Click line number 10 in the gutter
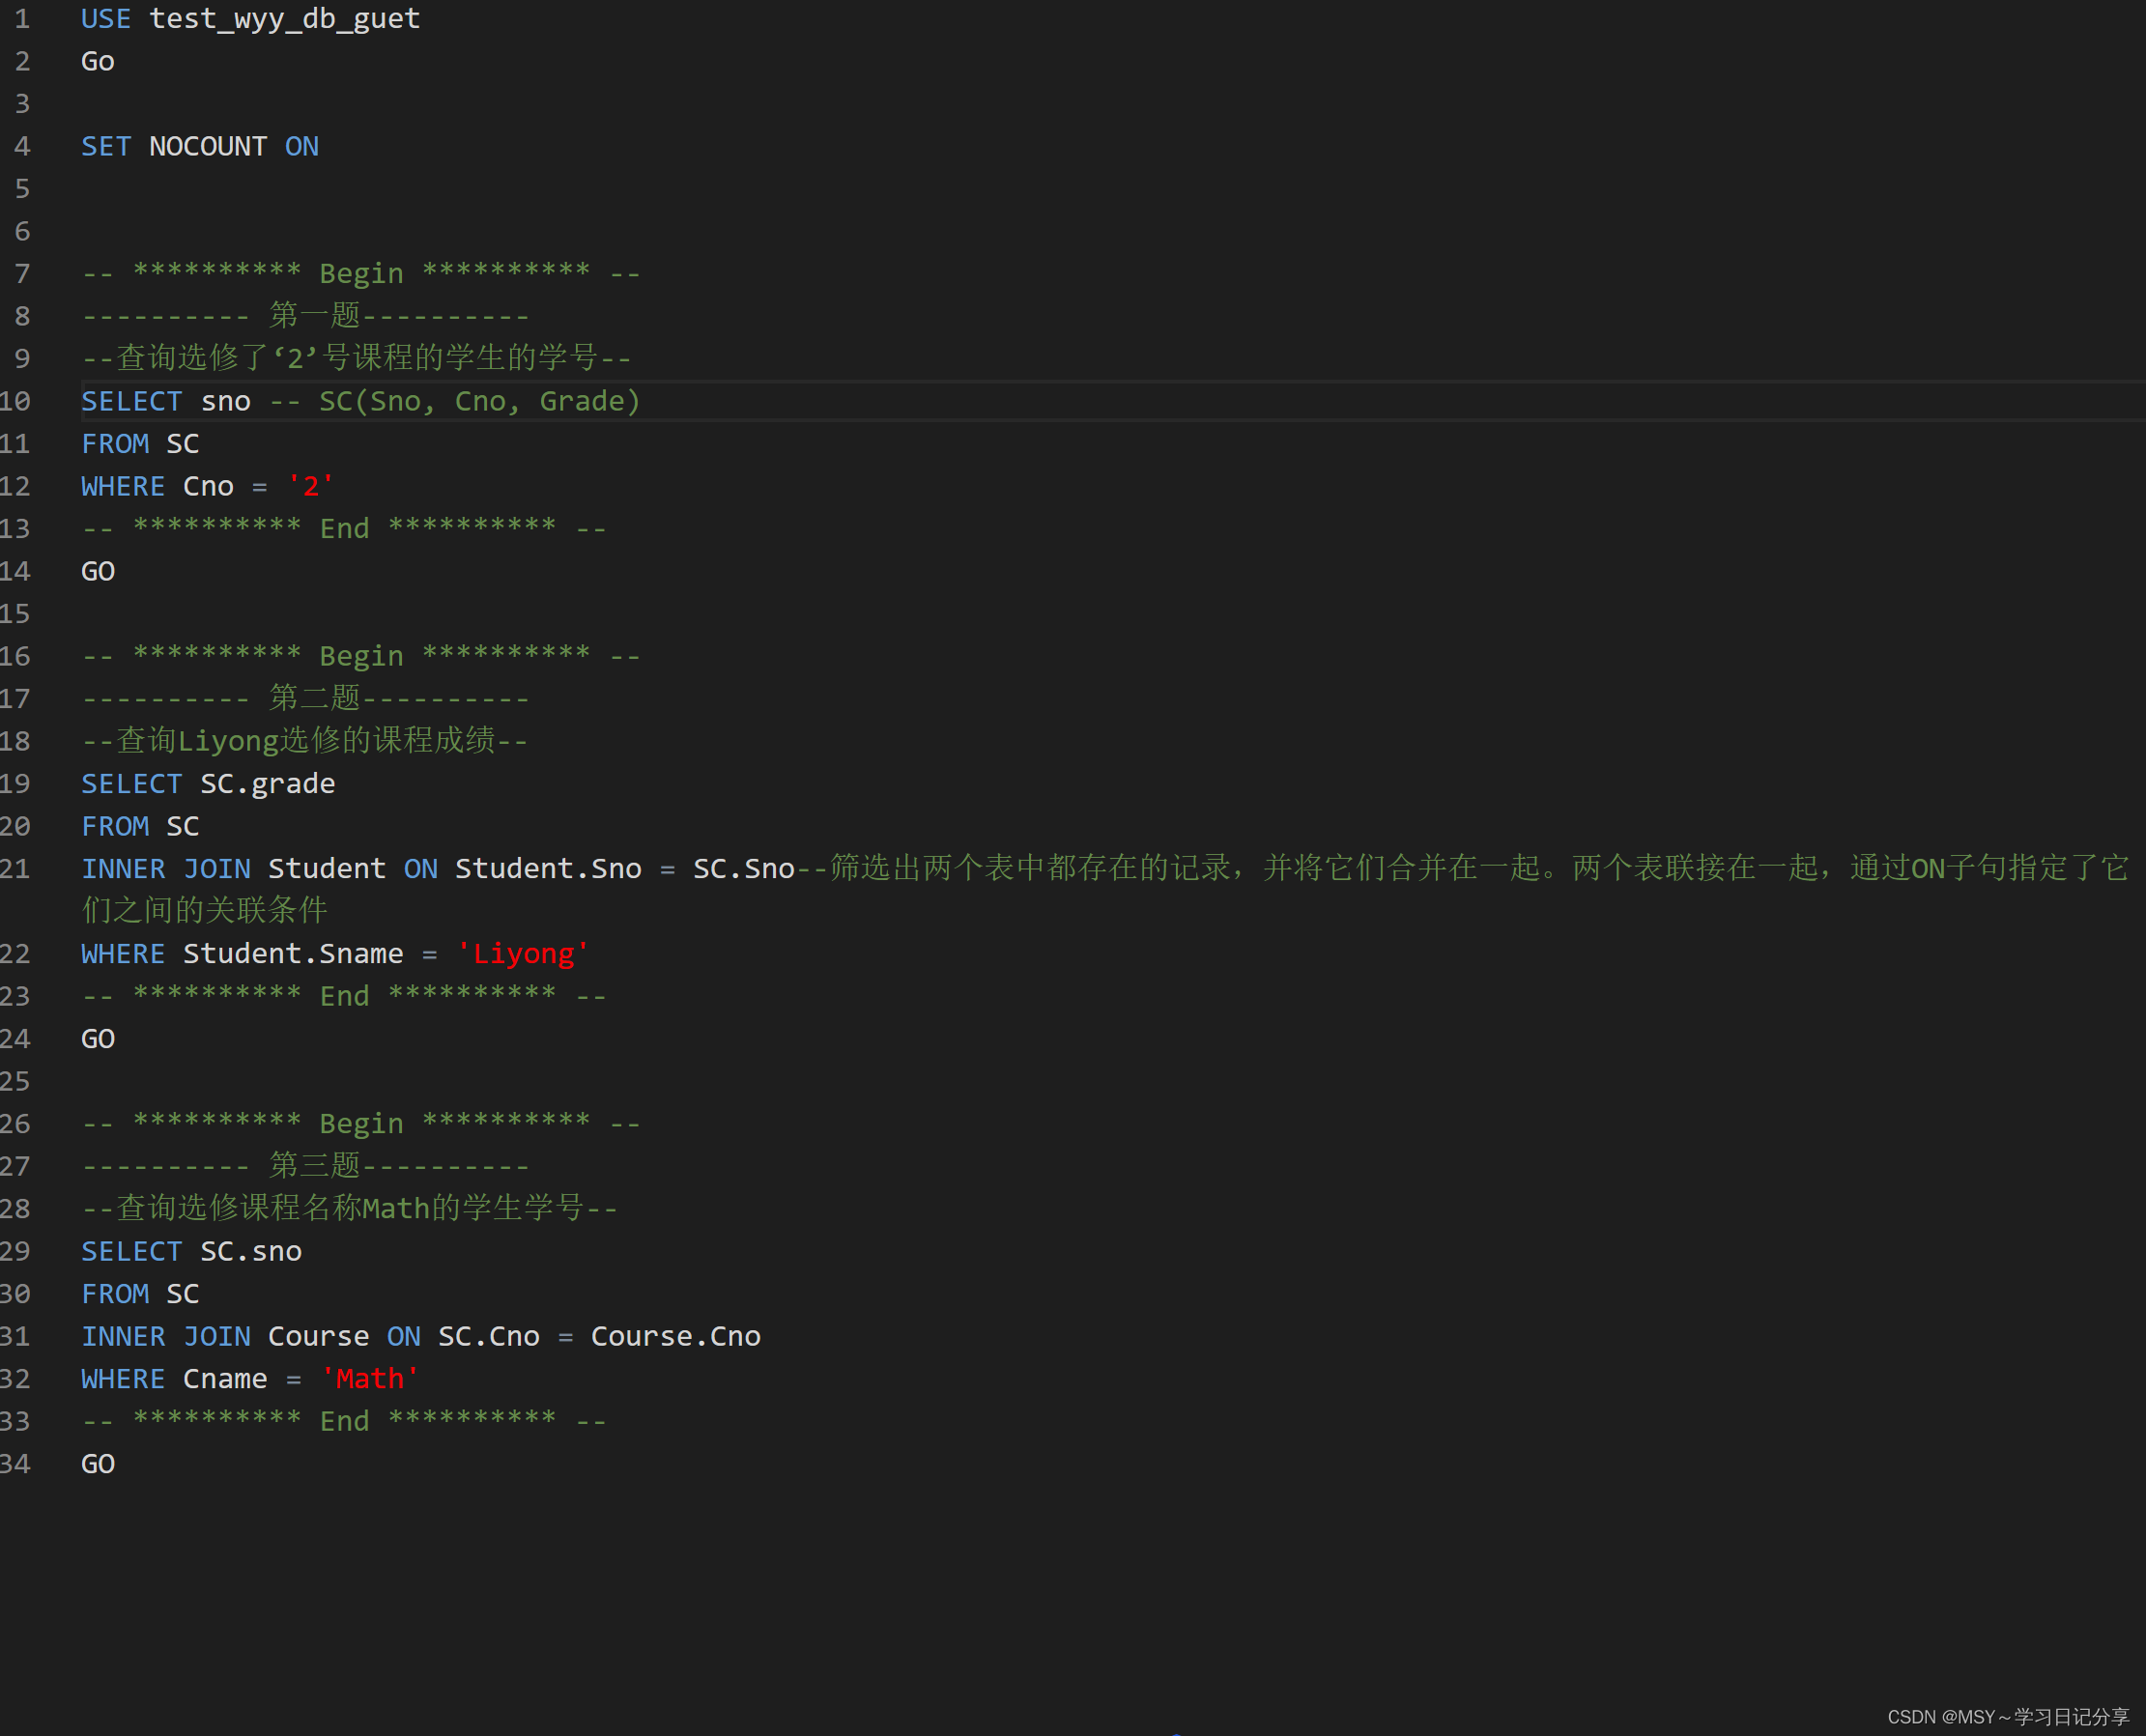Image resolution: width=2146 pixels, height=1736 pixels. 16,401
